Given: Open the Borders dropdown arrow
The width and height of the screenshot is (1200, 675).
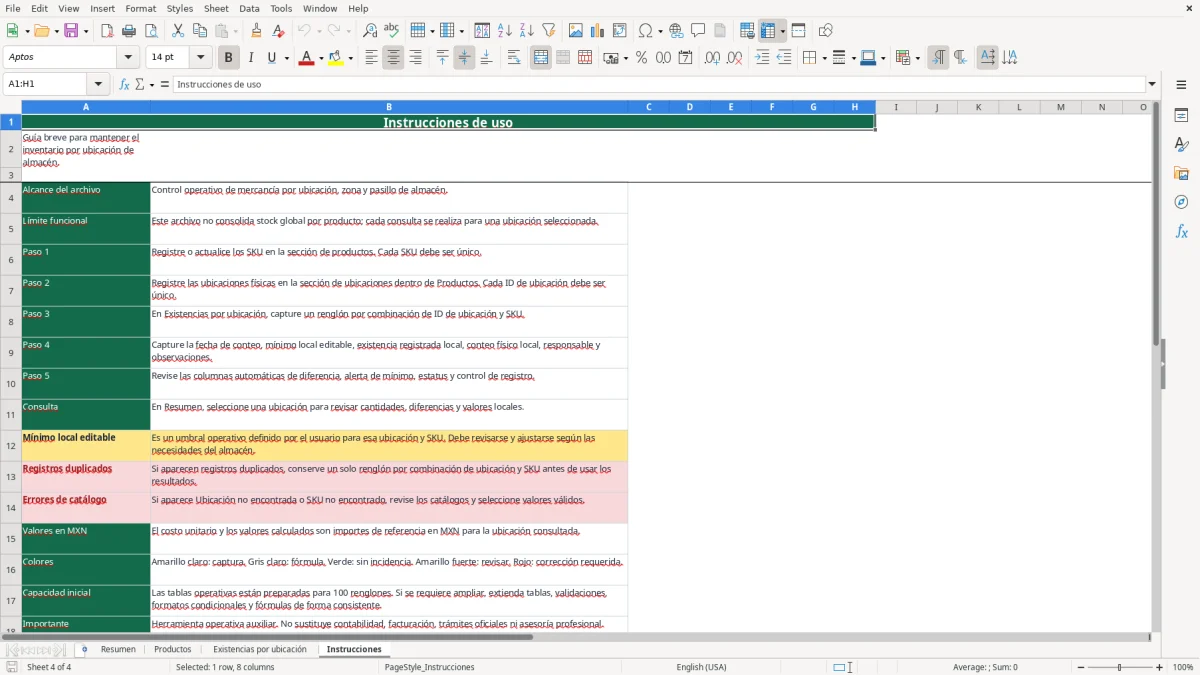Looking at the screenshot, I should click(823, 58).
